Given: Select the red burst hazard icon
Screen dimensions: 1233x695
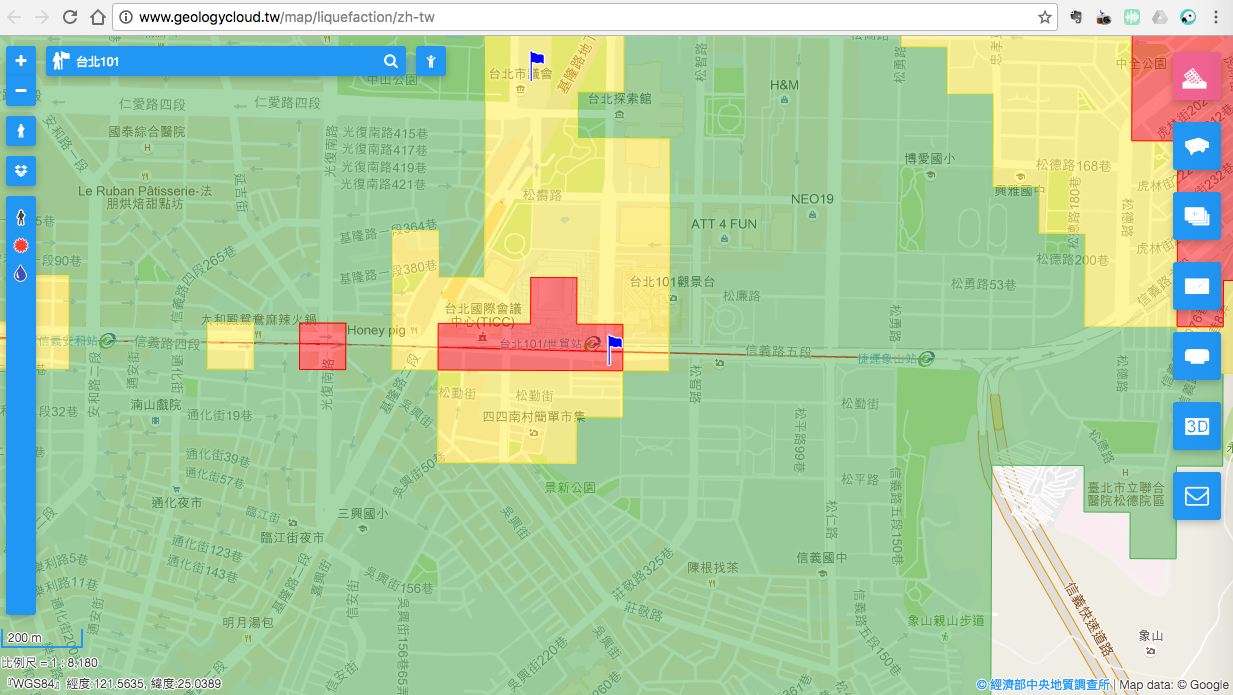Looking at the screenshot, I should 21,246.
